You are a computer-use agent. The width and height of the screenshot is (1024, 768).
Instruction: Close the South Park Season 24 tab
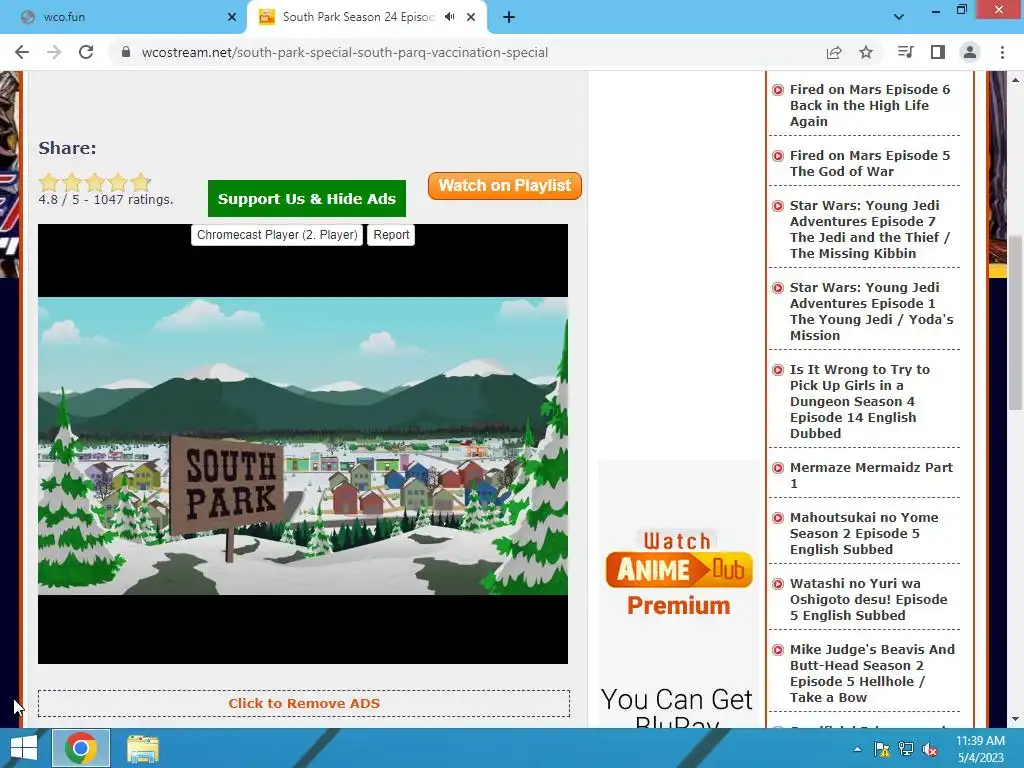click(x=471, y=17)
